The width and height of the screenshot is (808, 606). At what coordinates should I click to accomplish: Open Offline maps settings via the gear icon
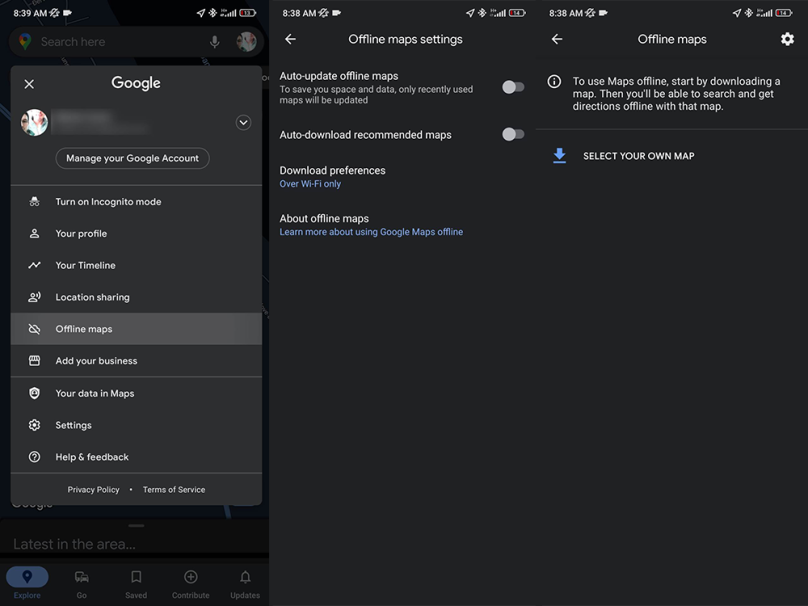click(x=786, y=38)
